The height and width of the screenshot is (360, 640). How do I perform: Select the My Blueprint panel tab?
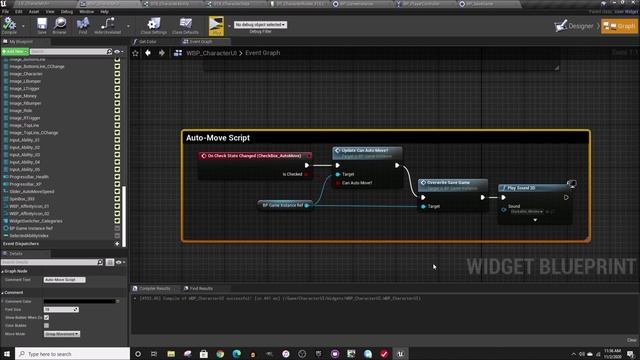[x=20, y=42]
